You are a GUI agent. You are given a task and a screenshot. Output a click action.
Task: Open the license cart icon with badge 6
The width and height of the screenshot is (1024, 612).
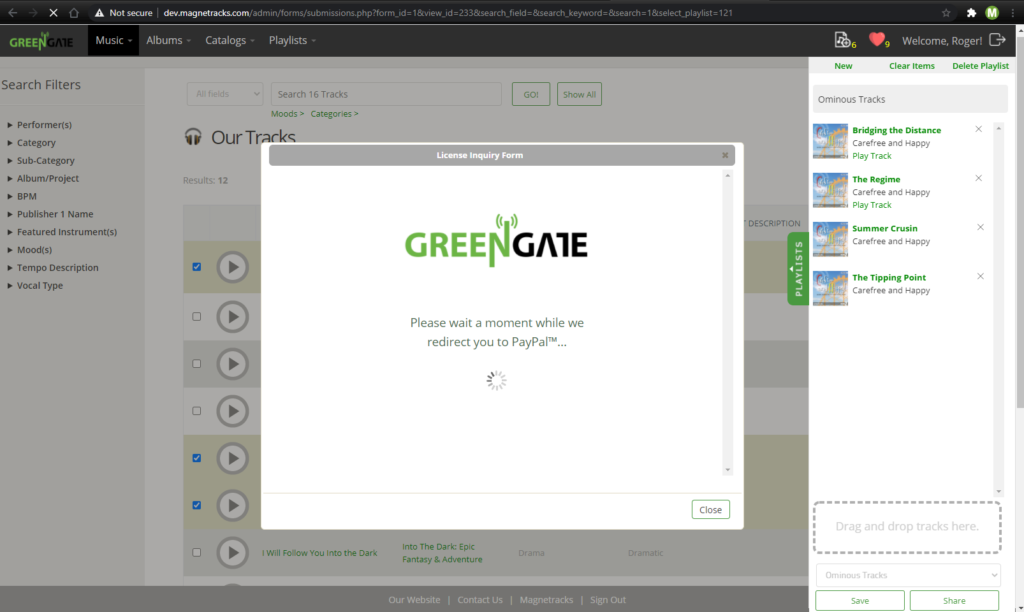click(x=842, y=40)
